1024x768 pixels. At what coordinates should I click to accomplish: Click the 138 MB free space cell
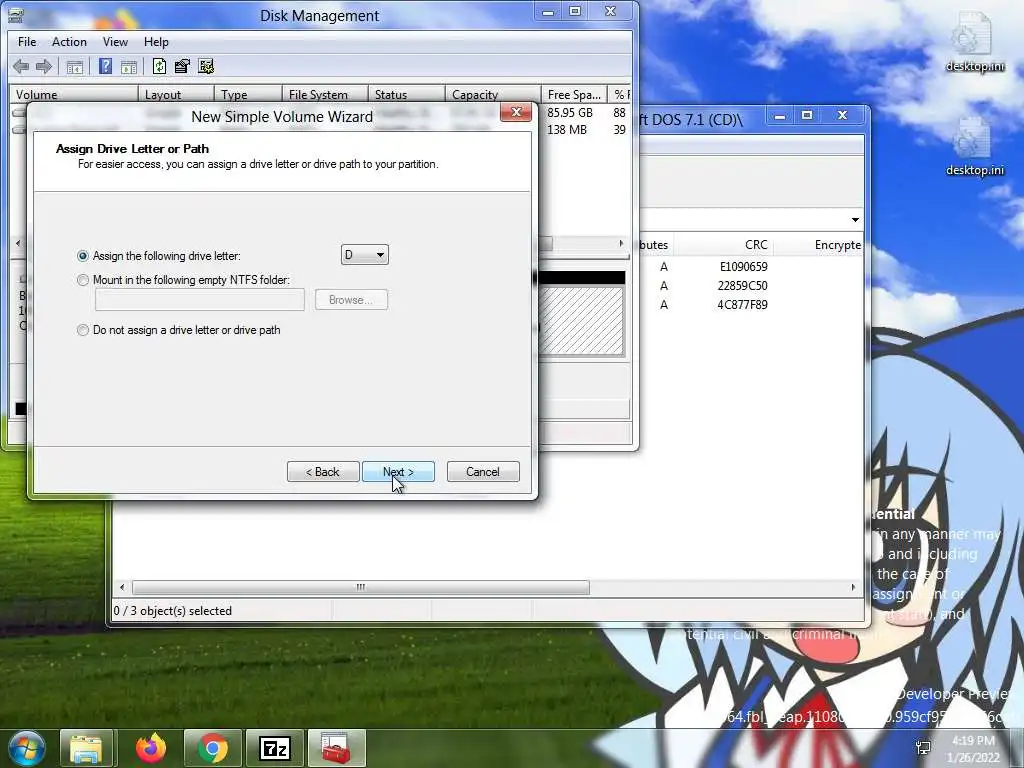point(566,129)
